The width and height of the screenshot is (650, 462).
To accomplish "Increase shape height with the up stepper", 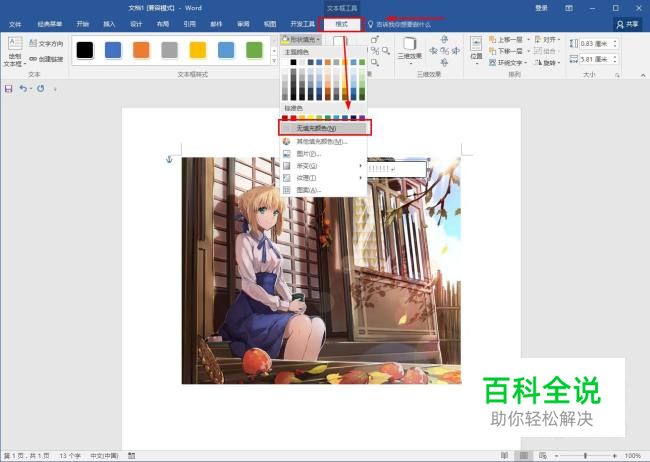I will coord(615,41).
